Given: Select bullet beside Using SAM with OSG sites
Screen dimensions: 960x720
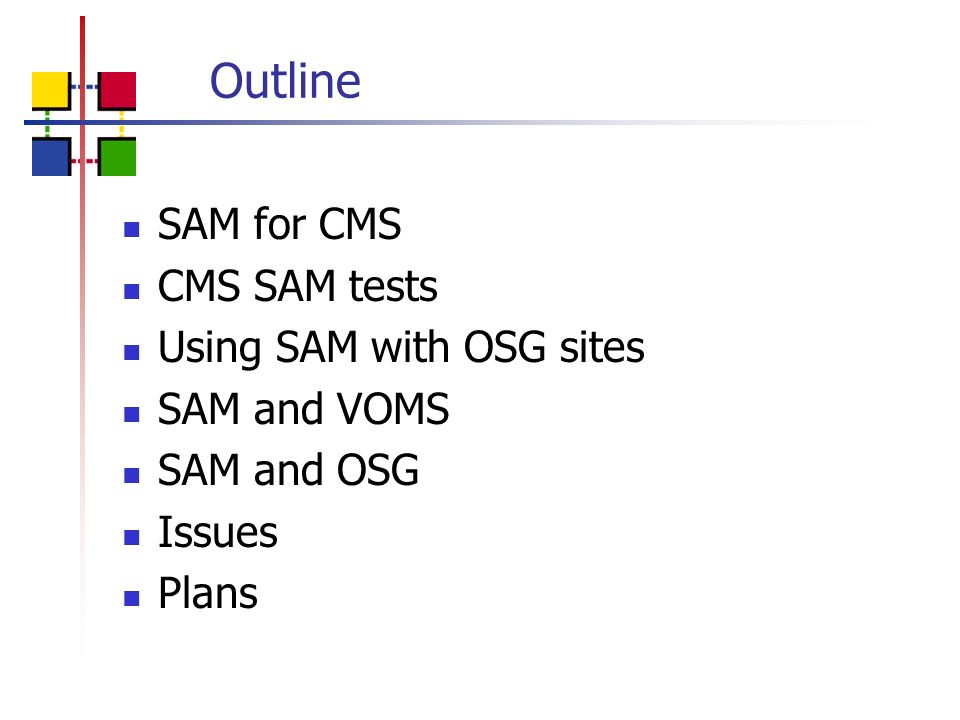Looking at the screenshot, I should click(x=132, y=353).
